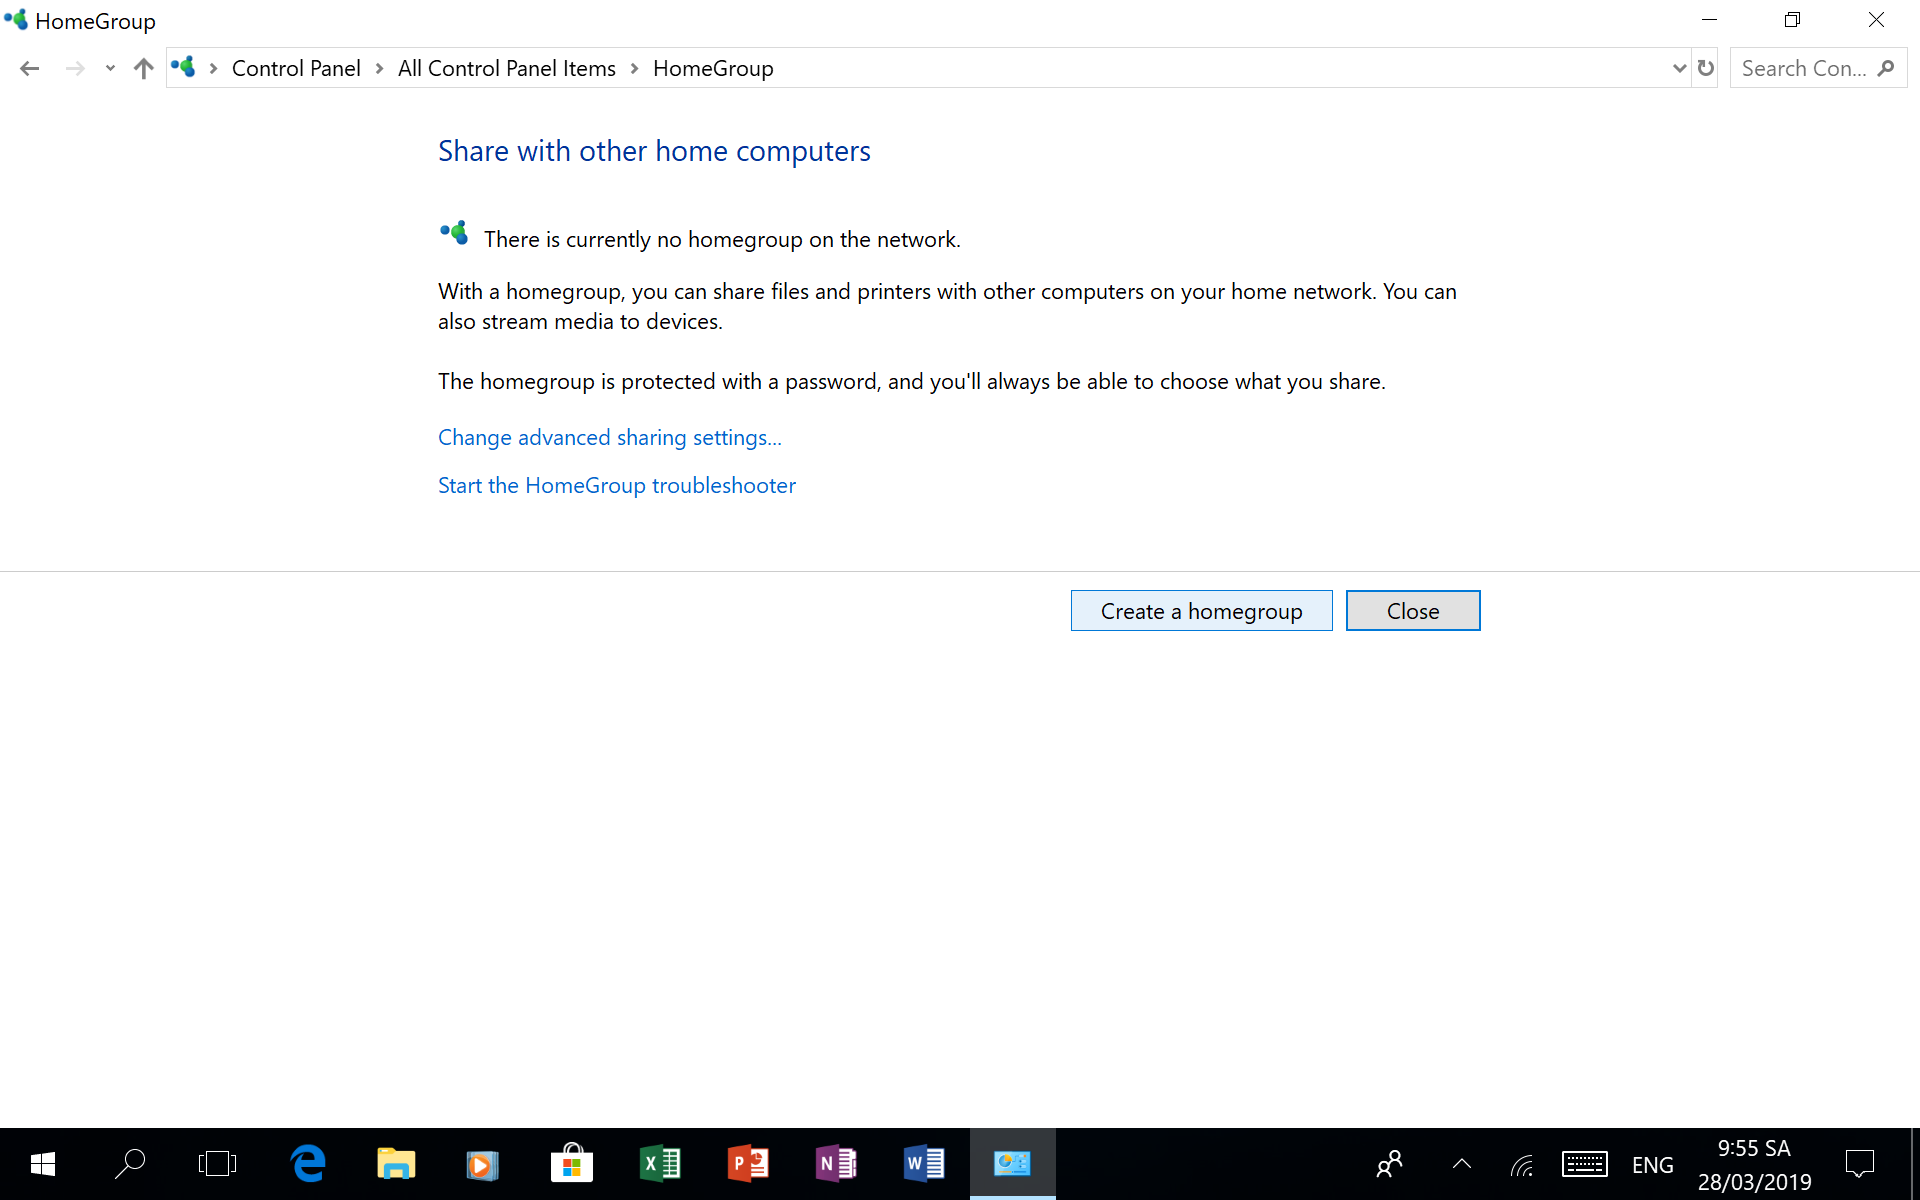Restore down the HomeGroup window
This screenshot has height=1200, width=1920.
pyautogui.click(x=1792, y=19)
